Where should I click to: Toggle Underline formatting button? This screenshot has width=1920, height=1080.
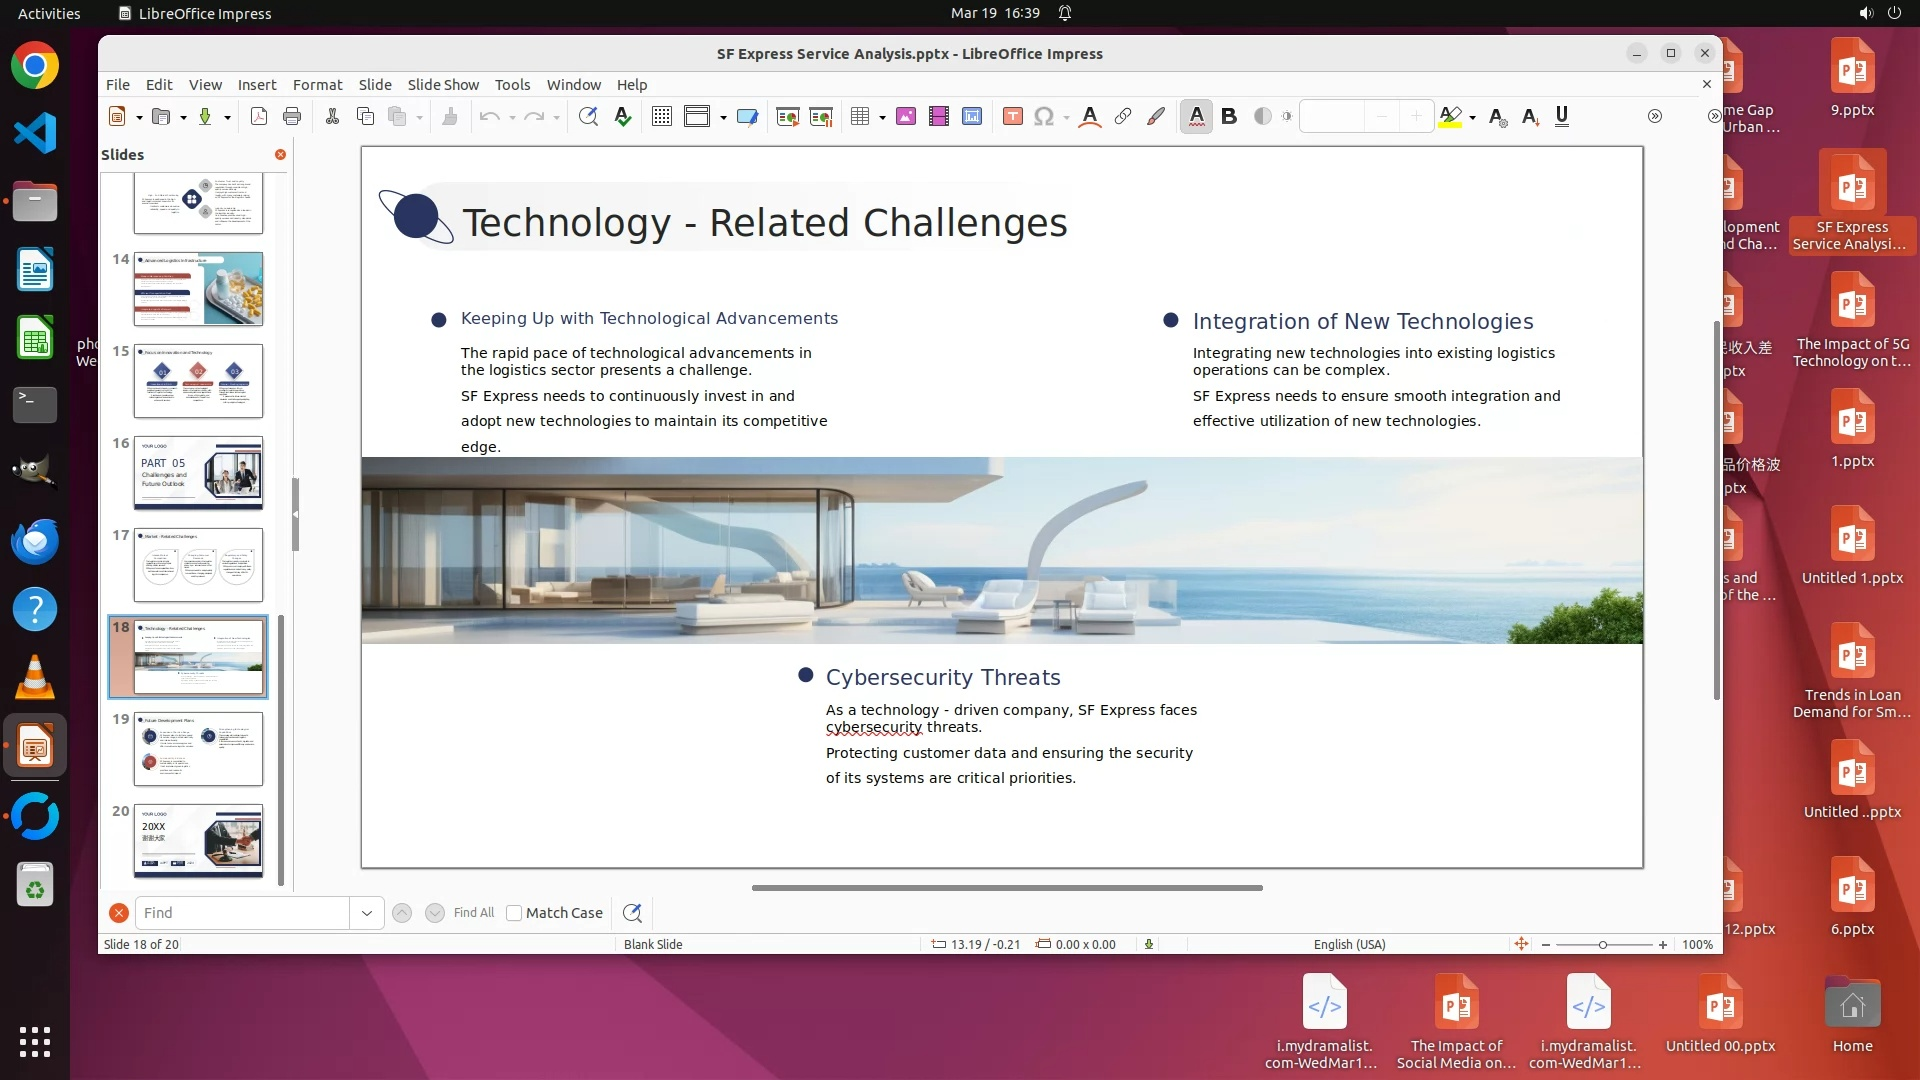[x=1562, y=117]
